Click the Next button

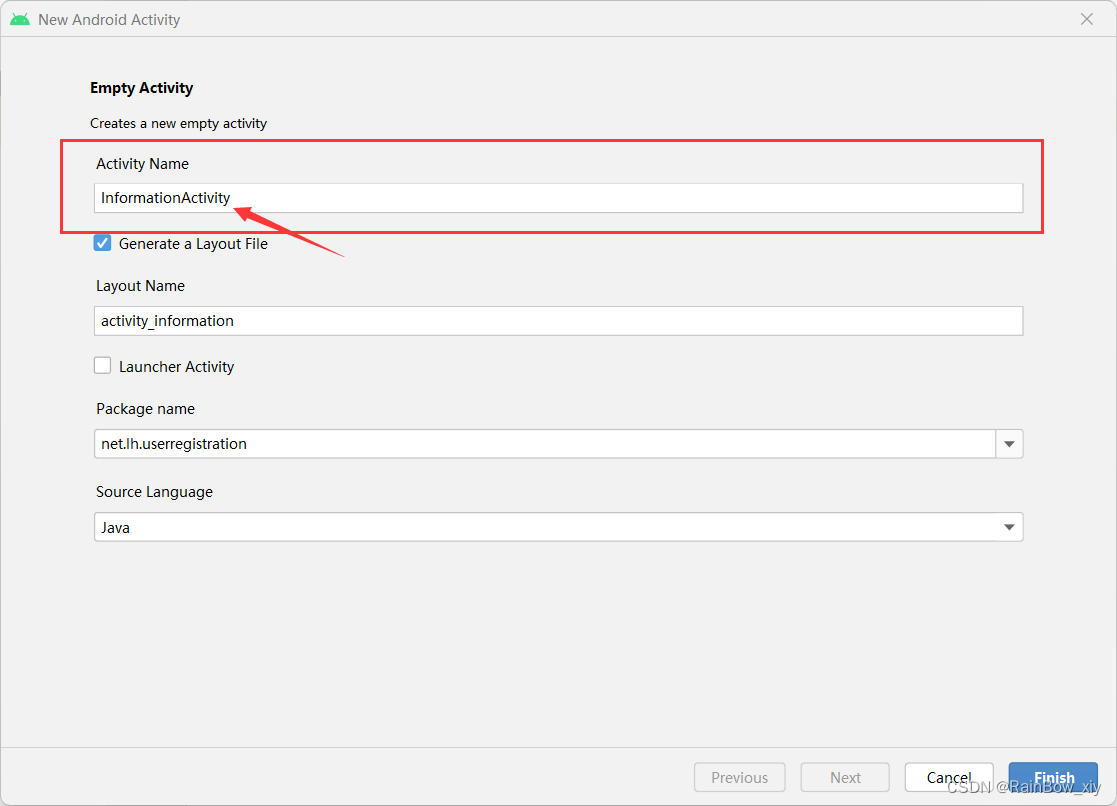(845, 777)
